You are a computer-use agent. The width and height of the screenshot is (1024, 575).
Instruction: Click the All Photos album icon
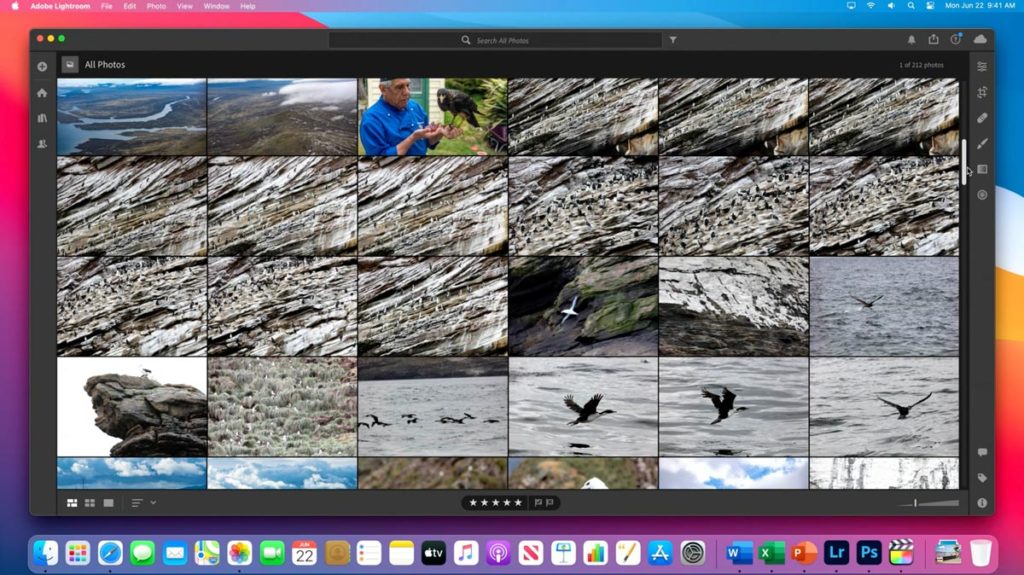click(x=70, y=65)
